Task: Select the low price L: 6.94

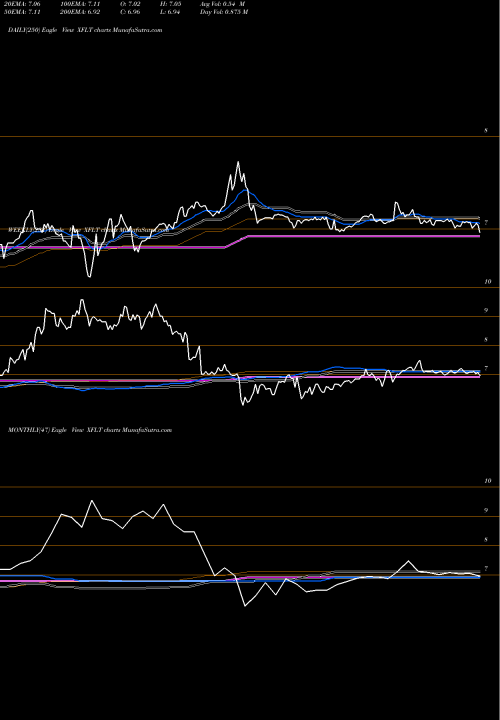Action: click(172, 12)
